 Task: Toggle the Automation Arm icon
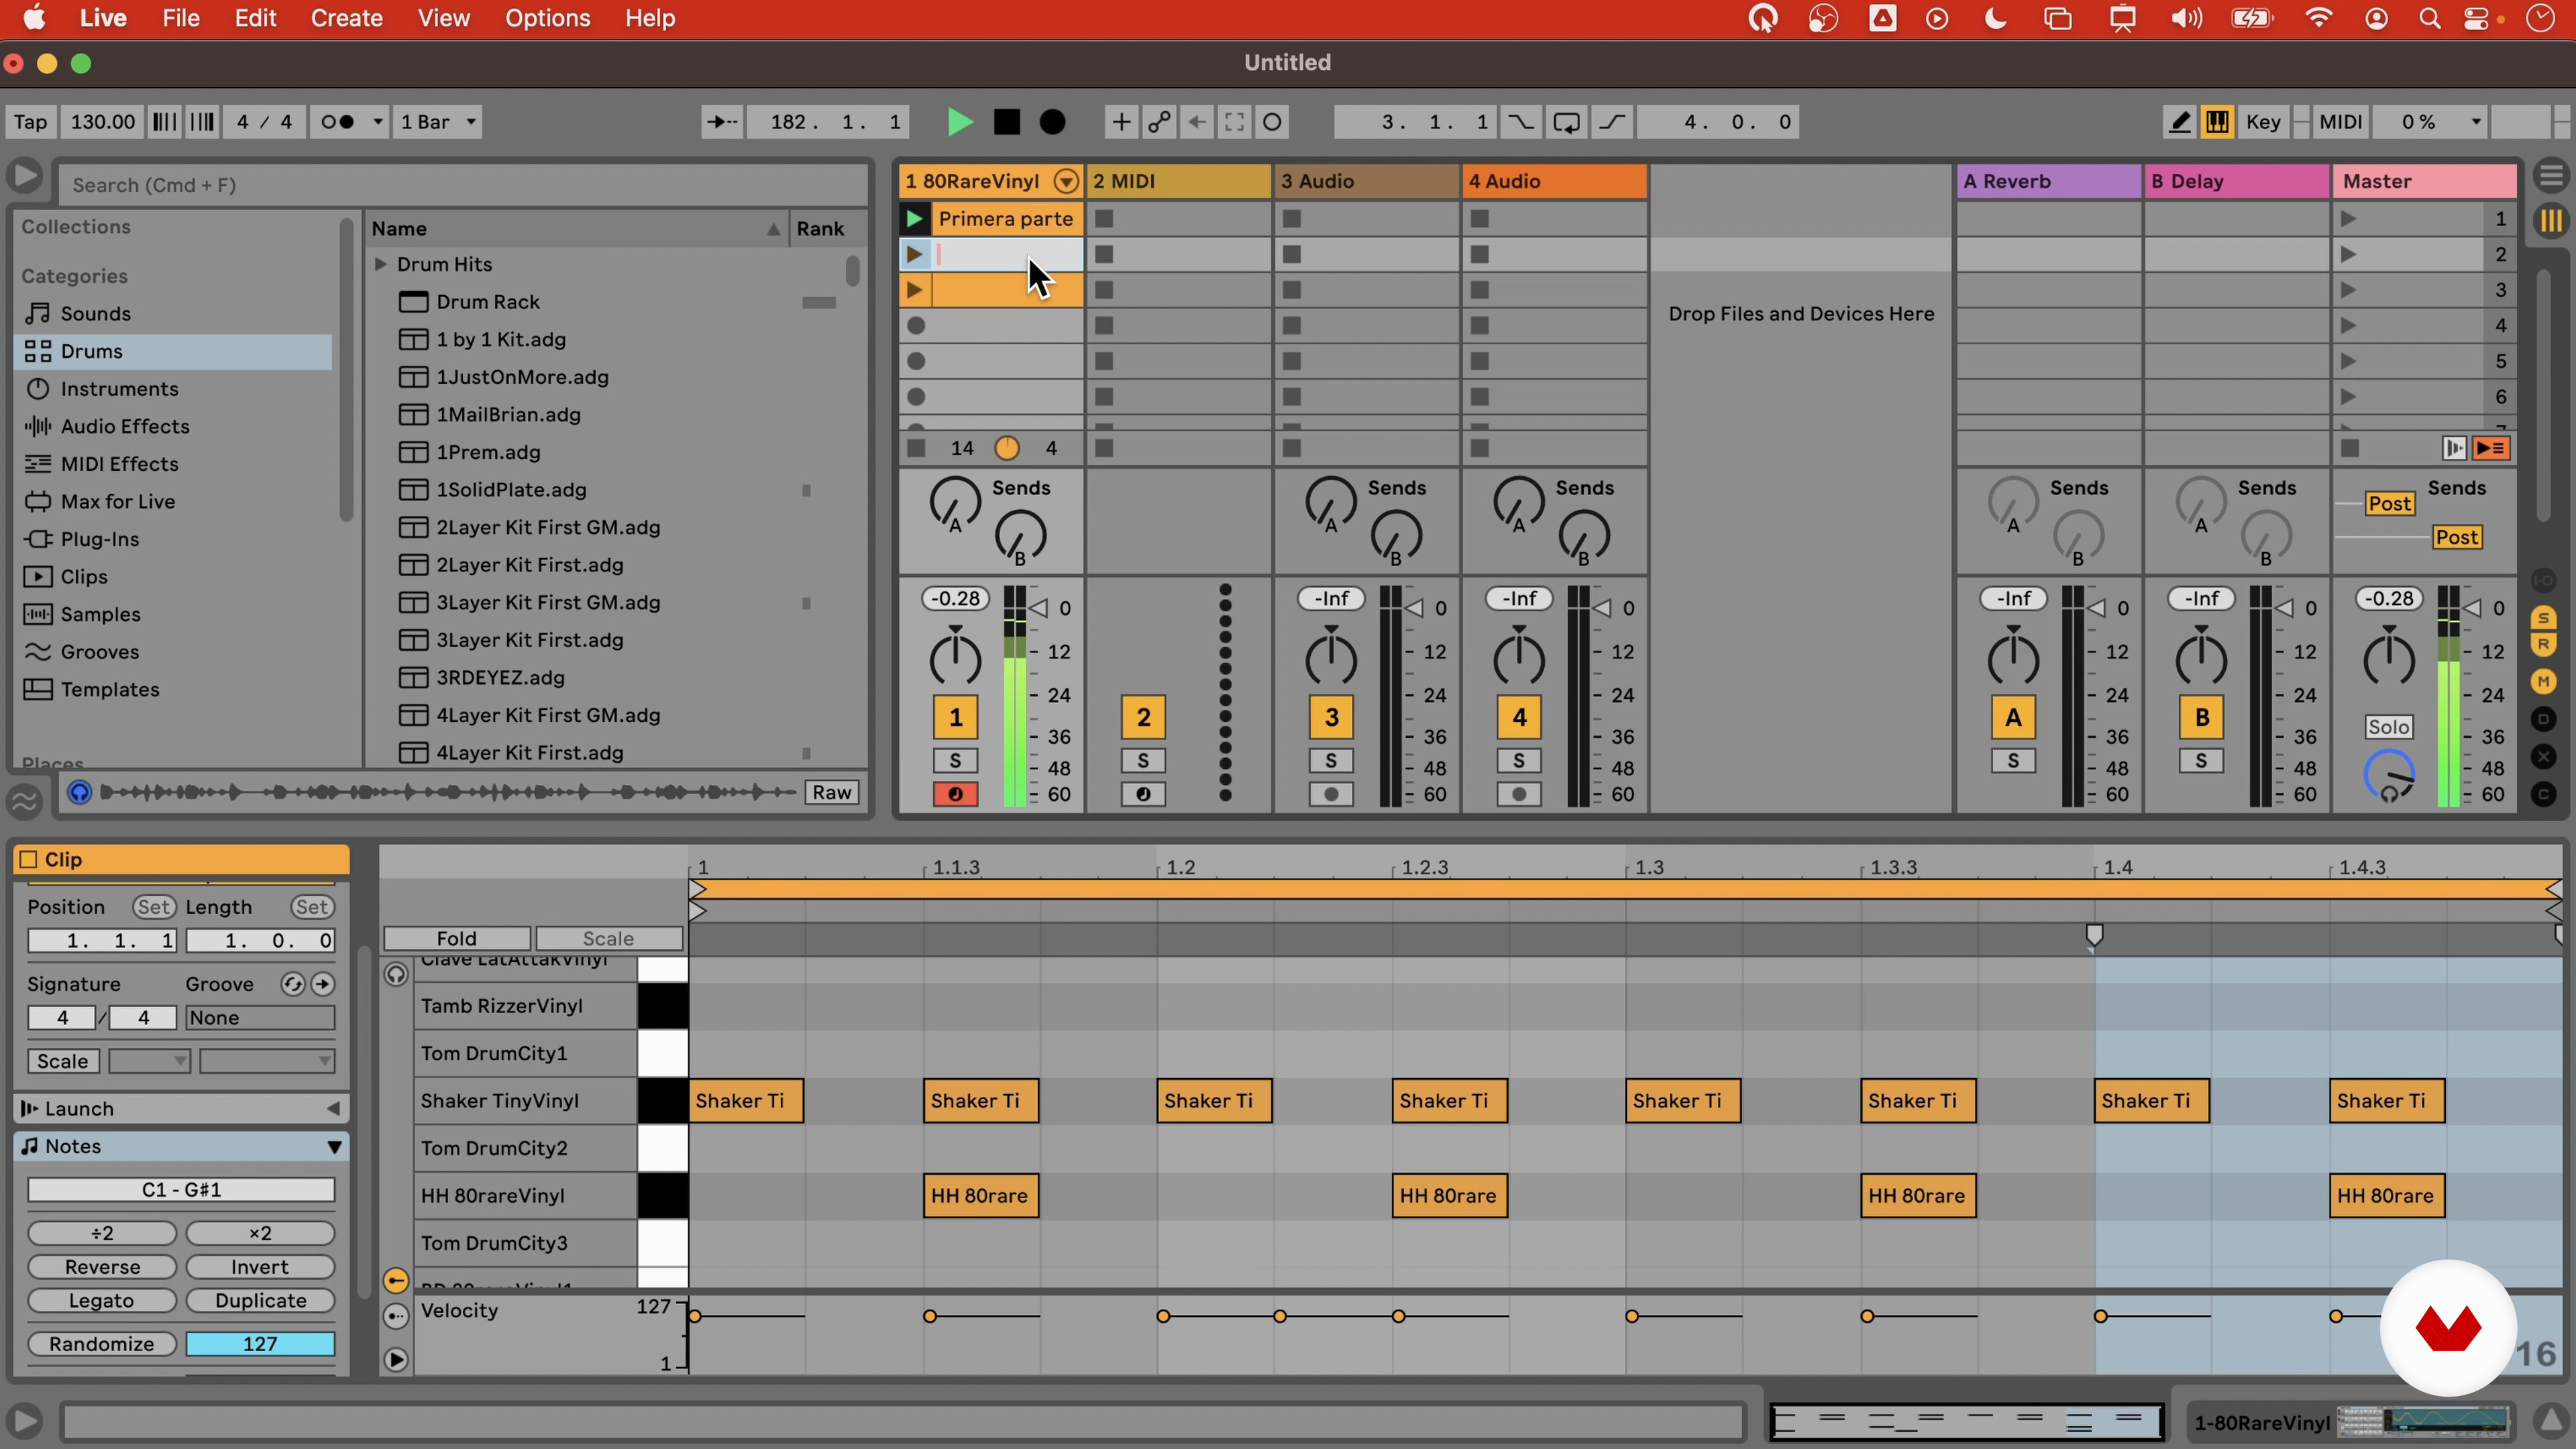point(1159,122)
